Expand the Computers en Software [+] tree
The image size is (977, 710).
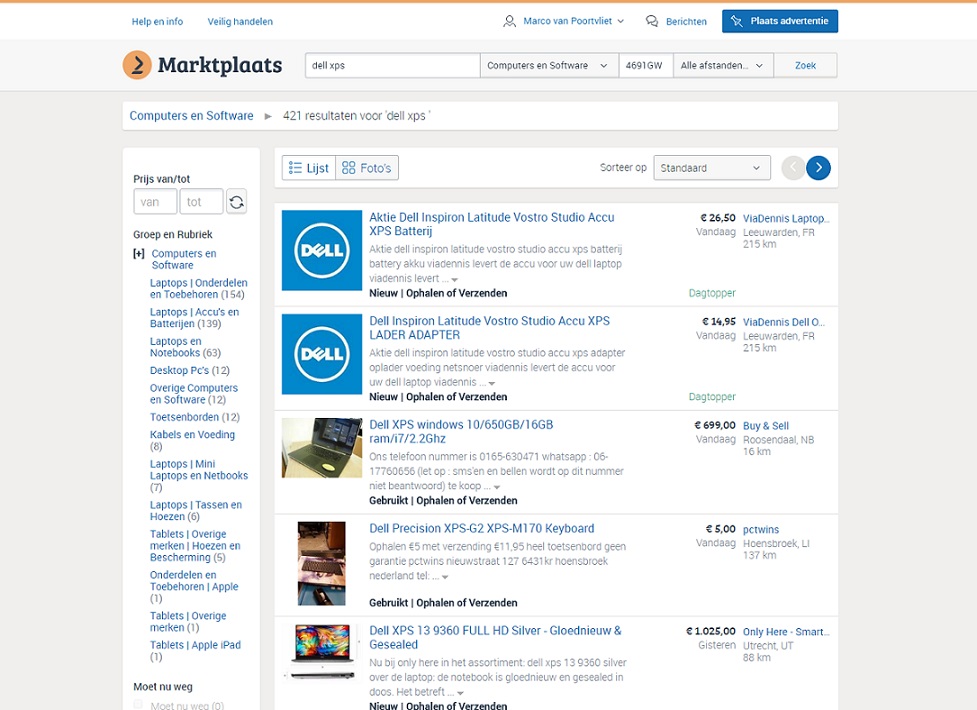click(138, 254)
